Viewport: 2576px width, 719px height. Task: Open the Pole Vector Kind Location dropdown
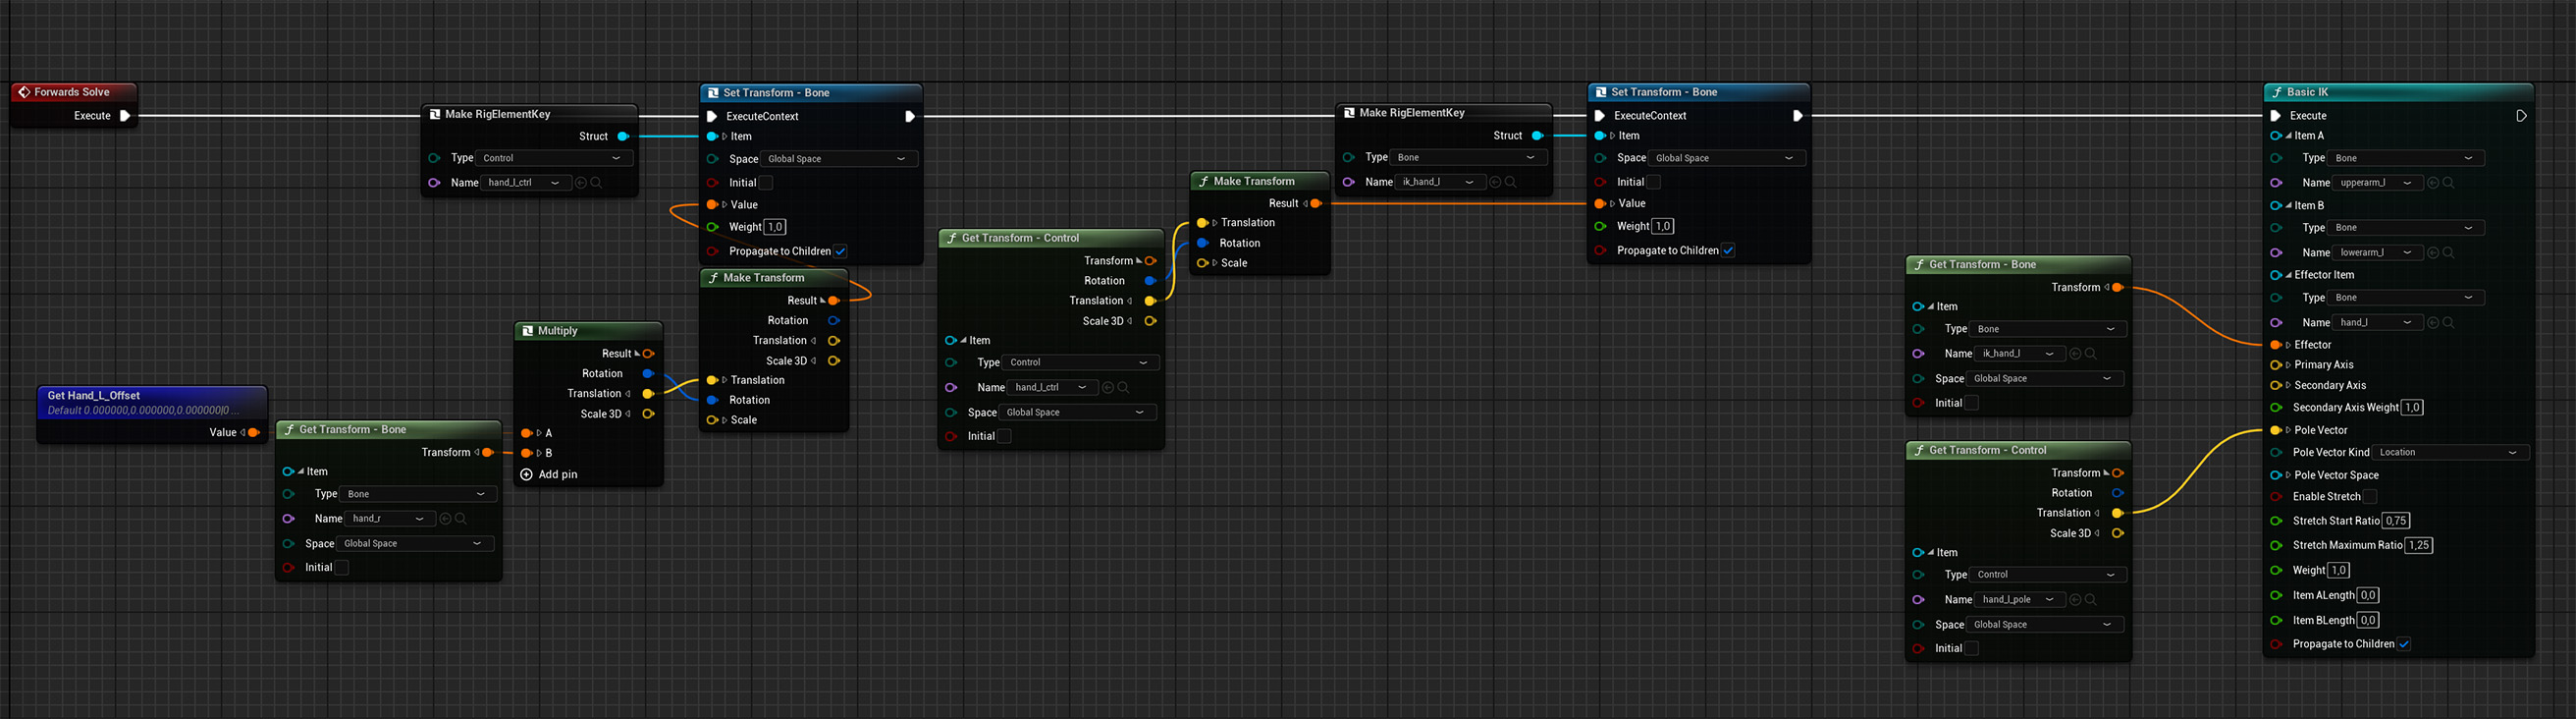pyautogui.click(x=2450, y=453)
